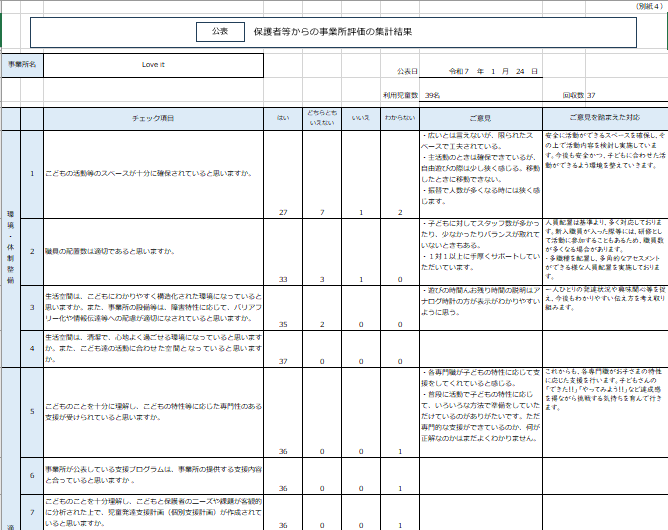Click the わからない column header
The height and width of the screenshot is (530, 668).
coord(399,118)
